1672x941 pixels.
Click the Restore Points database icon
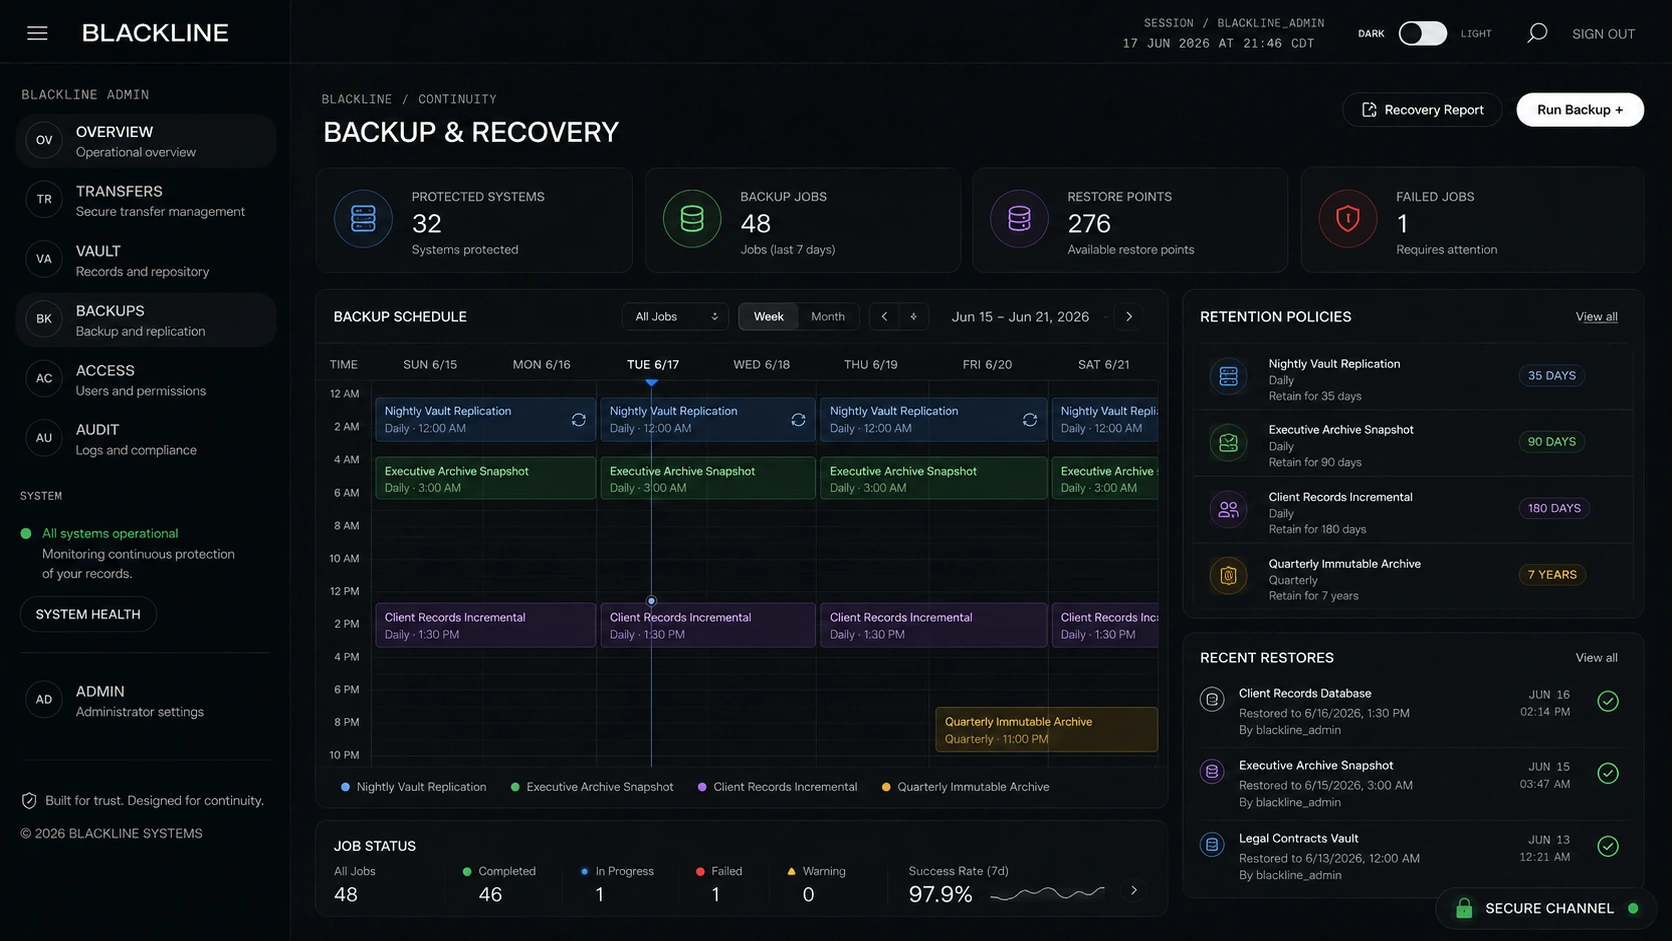pos(1019,219)
